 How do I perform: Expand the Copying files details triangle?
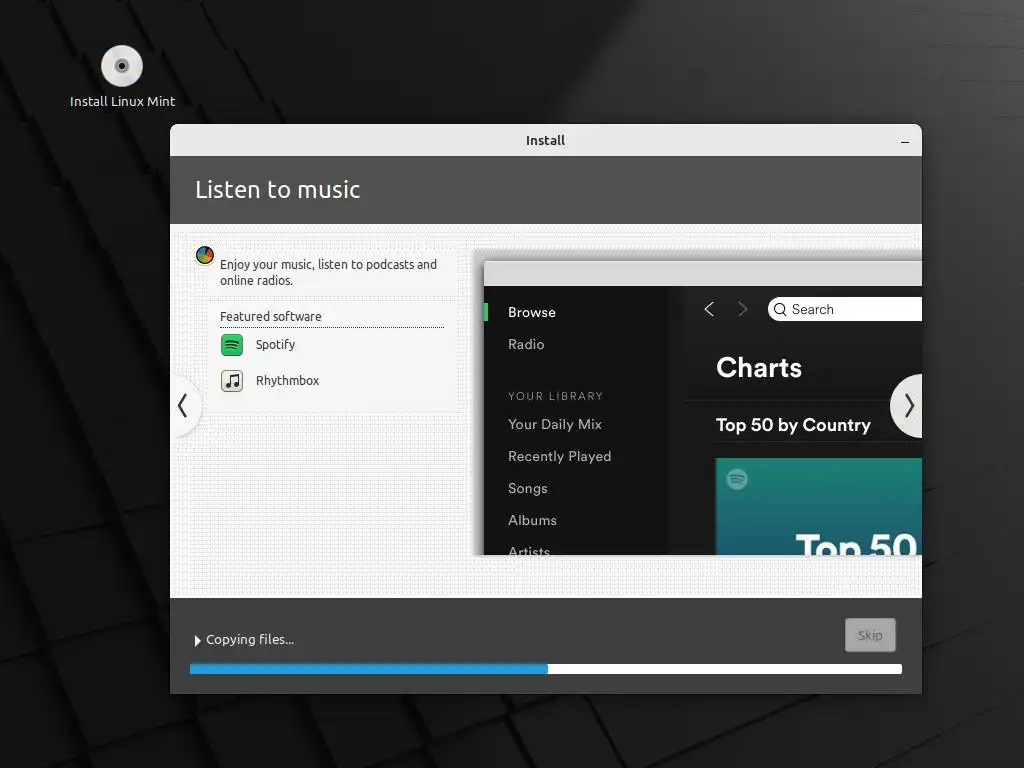197,641
